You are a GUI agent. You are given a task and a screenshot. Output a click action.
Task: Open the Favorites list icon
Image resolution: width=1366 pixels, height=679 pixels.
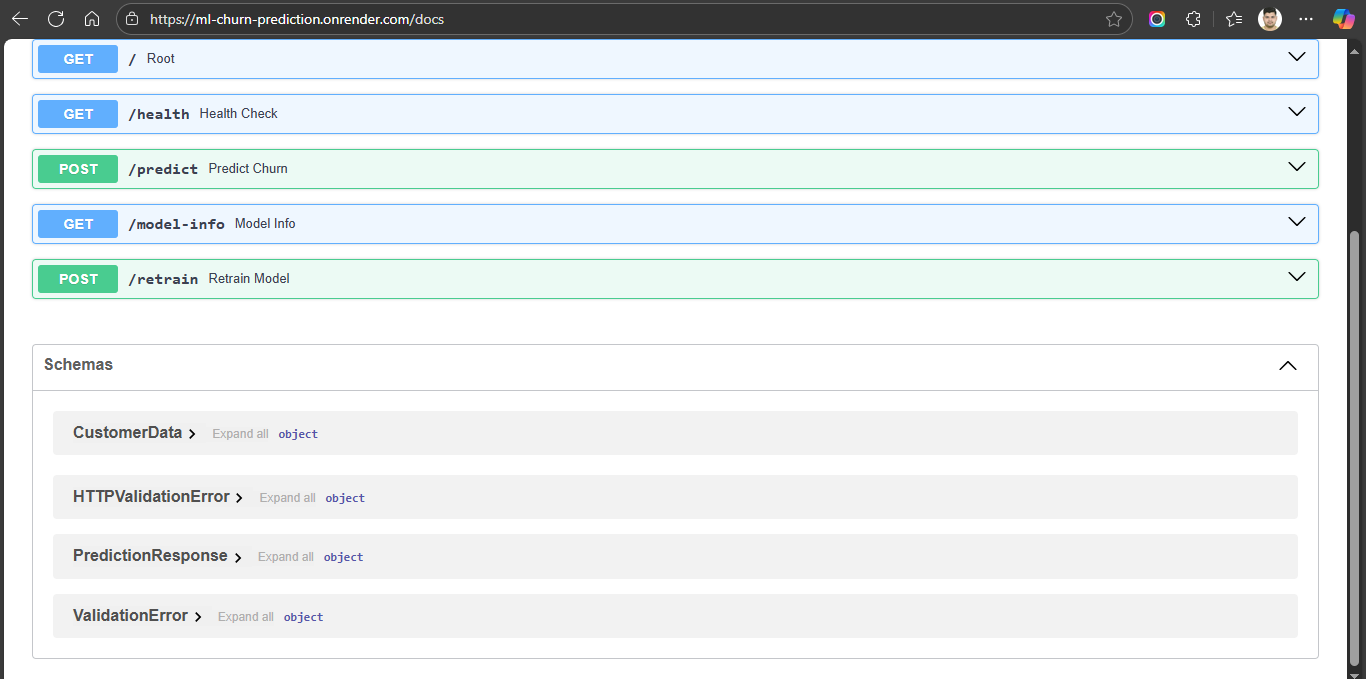pos(1234,19)
